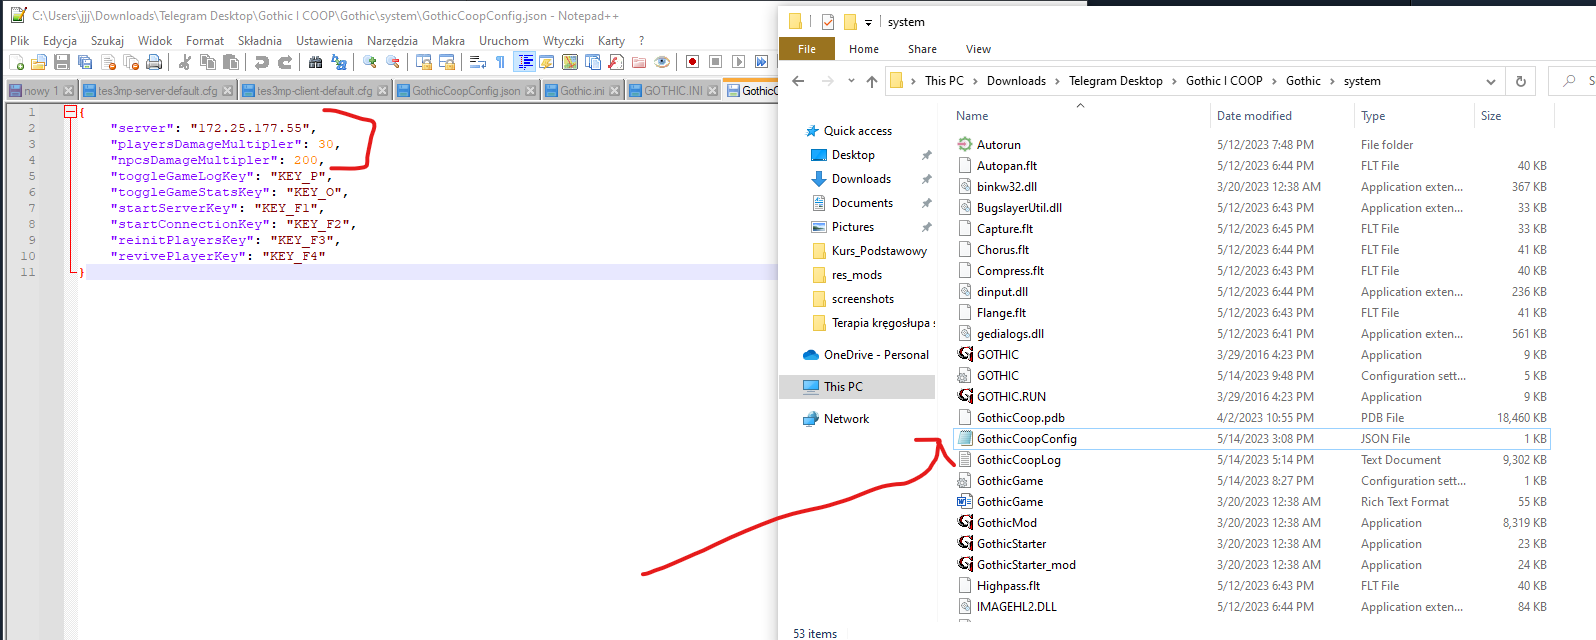Close the nowy 1 tab
The width and height of the screenshot is (1596, 640).
coord(68,91)
